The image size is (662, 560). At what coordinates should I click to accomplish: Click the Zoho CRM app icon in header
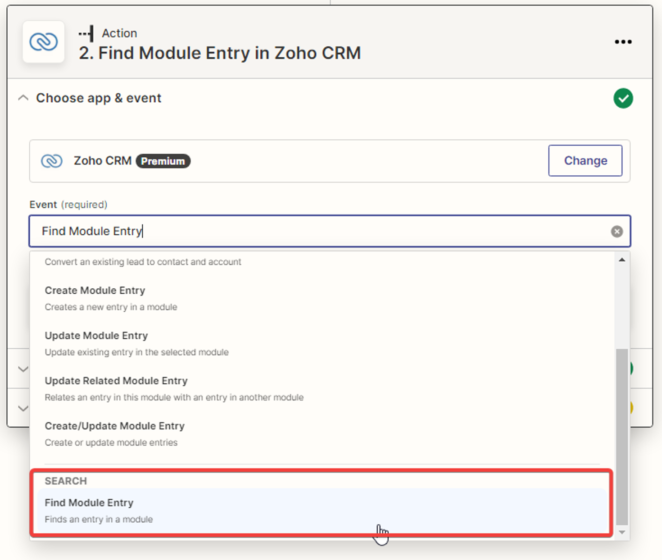point(43,42)
